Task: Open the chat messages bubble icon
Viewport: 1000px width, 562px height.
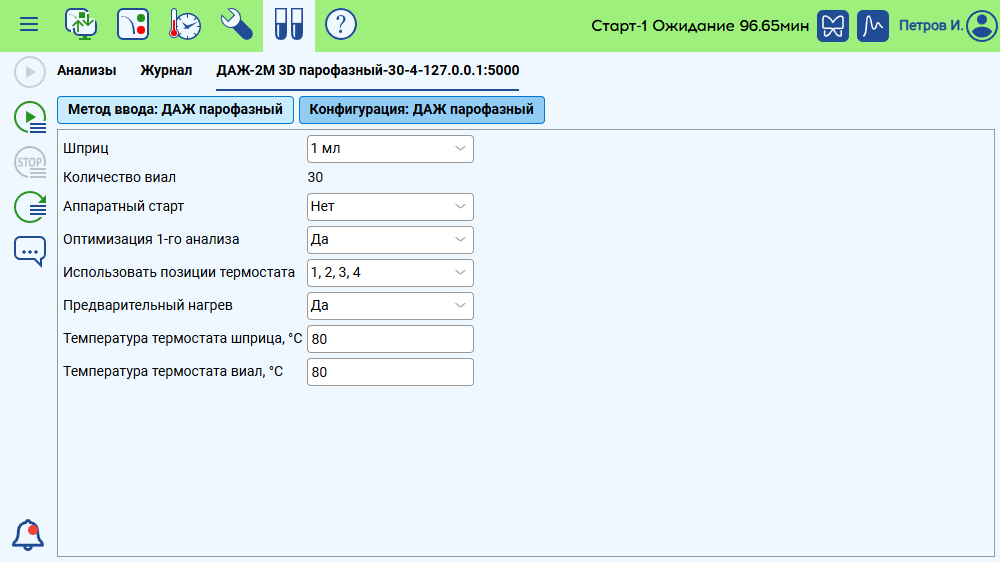Action: coord(30,250)
